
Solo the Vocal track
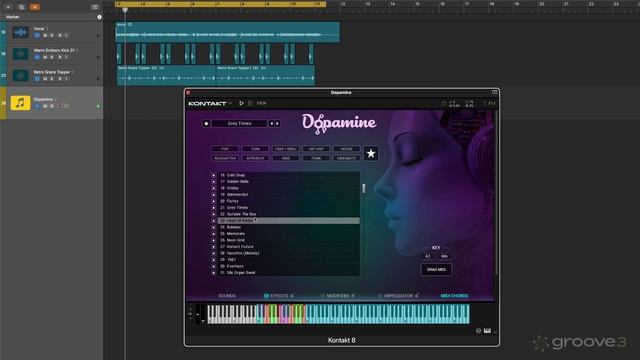(52, 36)
